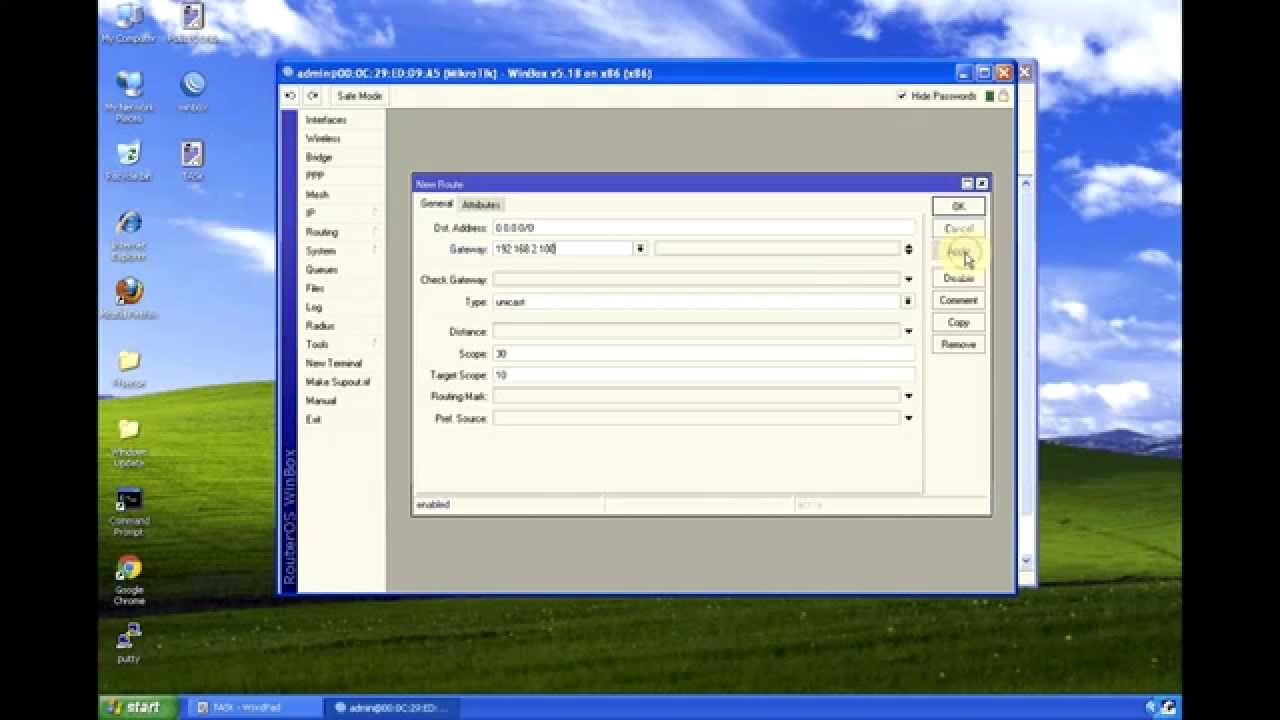Expand the Distance option
The image size is (1280, 720).
[908, 332]
